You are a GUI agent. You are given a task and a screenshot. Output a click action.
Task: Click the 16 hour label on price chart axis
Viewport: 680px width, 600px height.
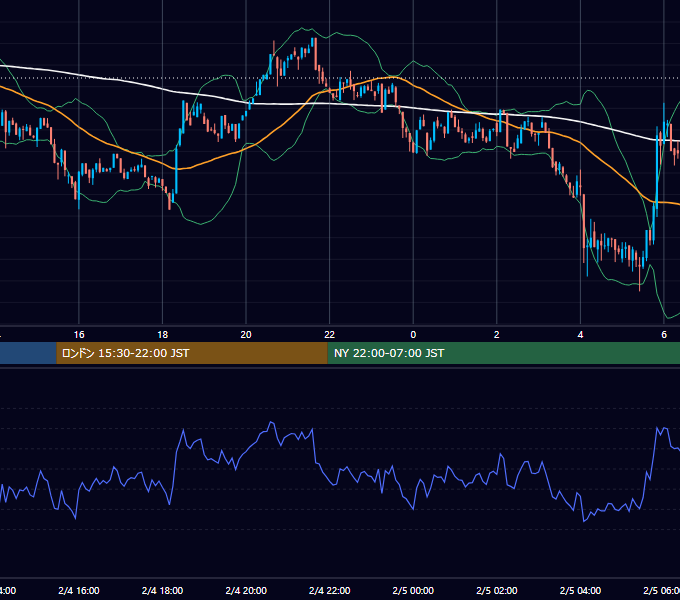79,335
